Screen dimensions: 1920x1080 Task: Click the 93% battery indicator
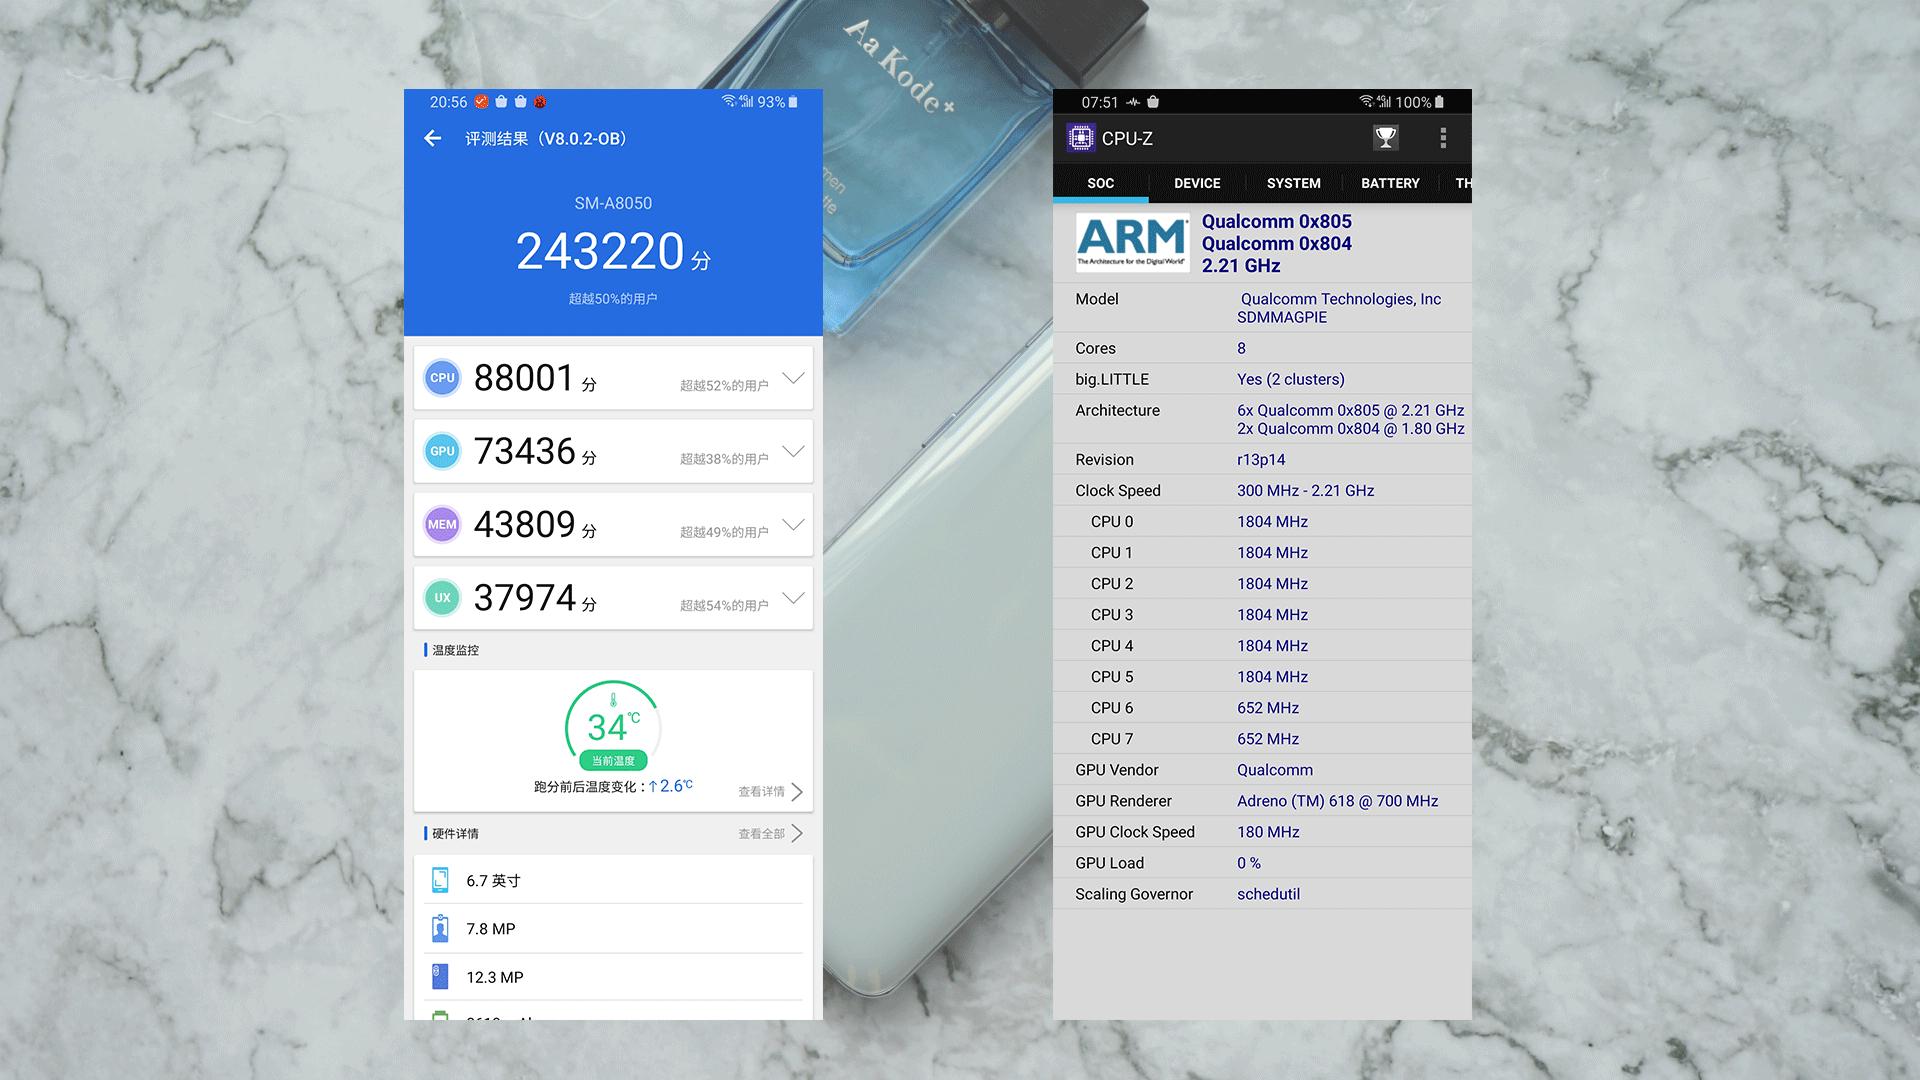[778, 102]
